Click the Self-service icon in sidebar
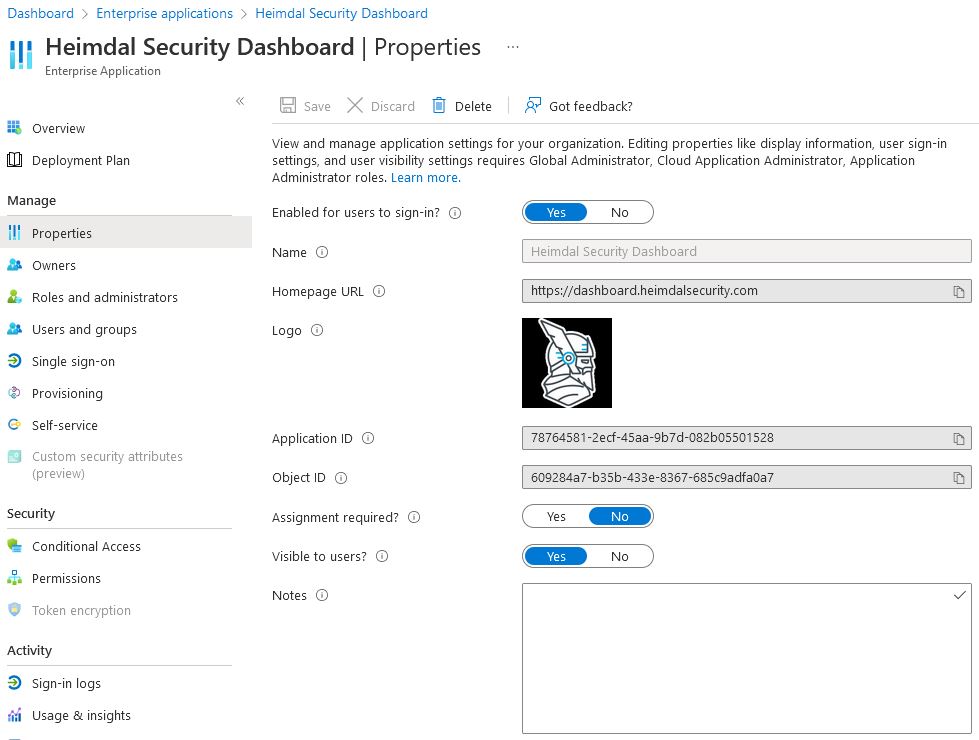The width and height of the screenshot is (979, 740). (x=14, y=425)
